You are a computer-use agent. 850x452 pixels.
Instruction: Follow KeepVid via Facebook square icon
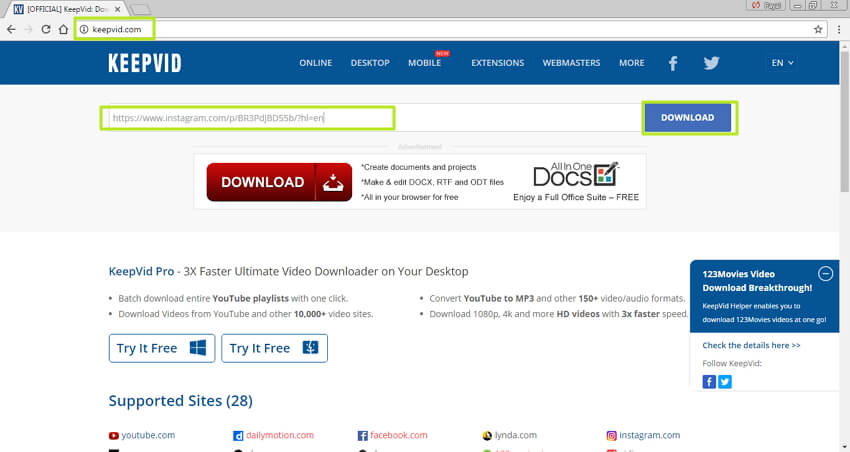[709, 382]
